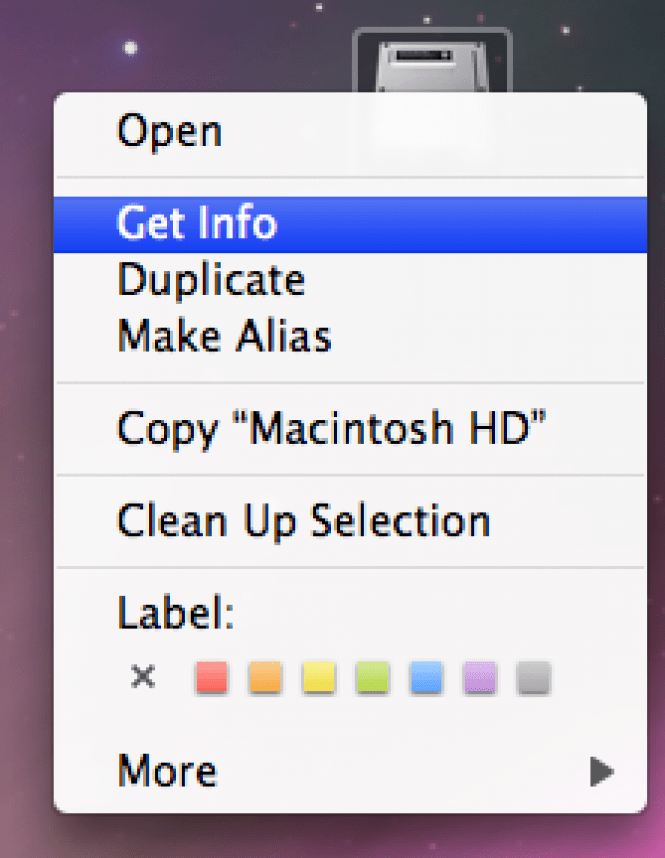The width and height of the screenshot is (665, 858).
Task: Choose Clean Up Selection
Action: [304, 520]
